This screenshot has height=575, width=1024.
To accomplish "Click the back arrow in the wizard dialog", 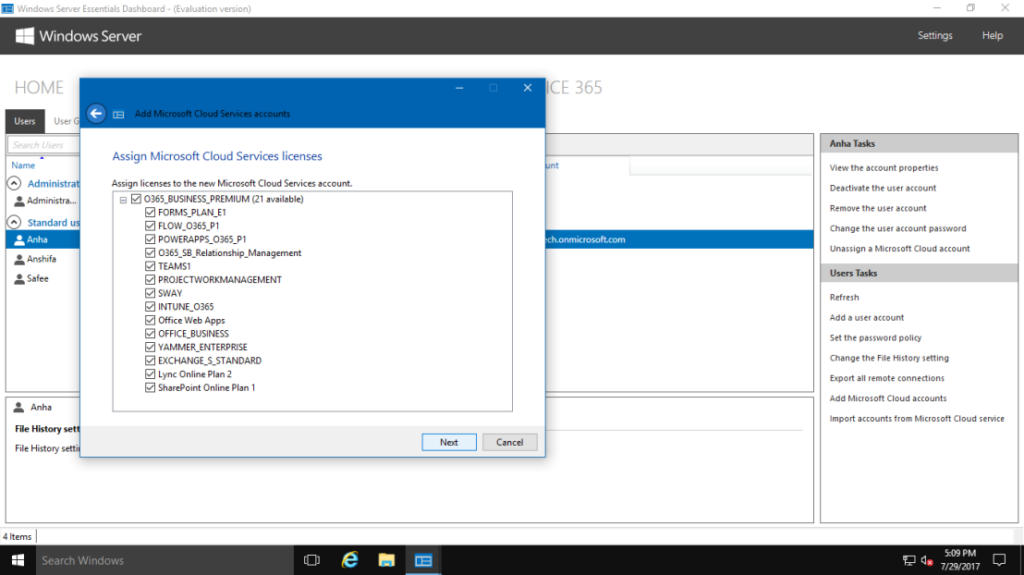I will [x=96, y=114].
